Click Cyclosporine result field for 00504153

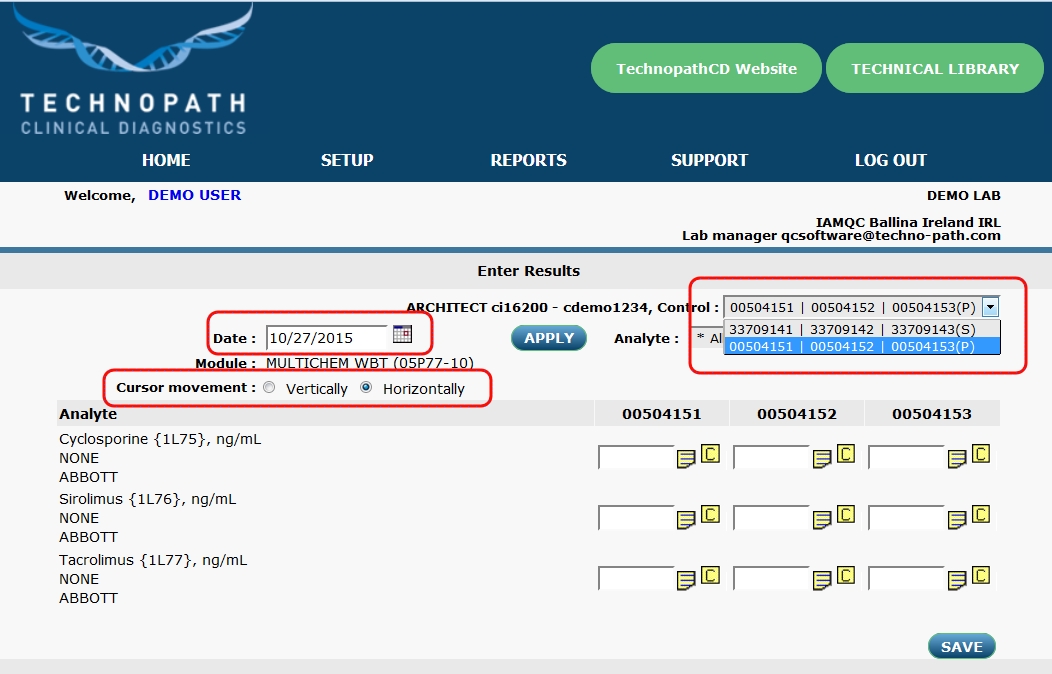(x=906, y=457)
